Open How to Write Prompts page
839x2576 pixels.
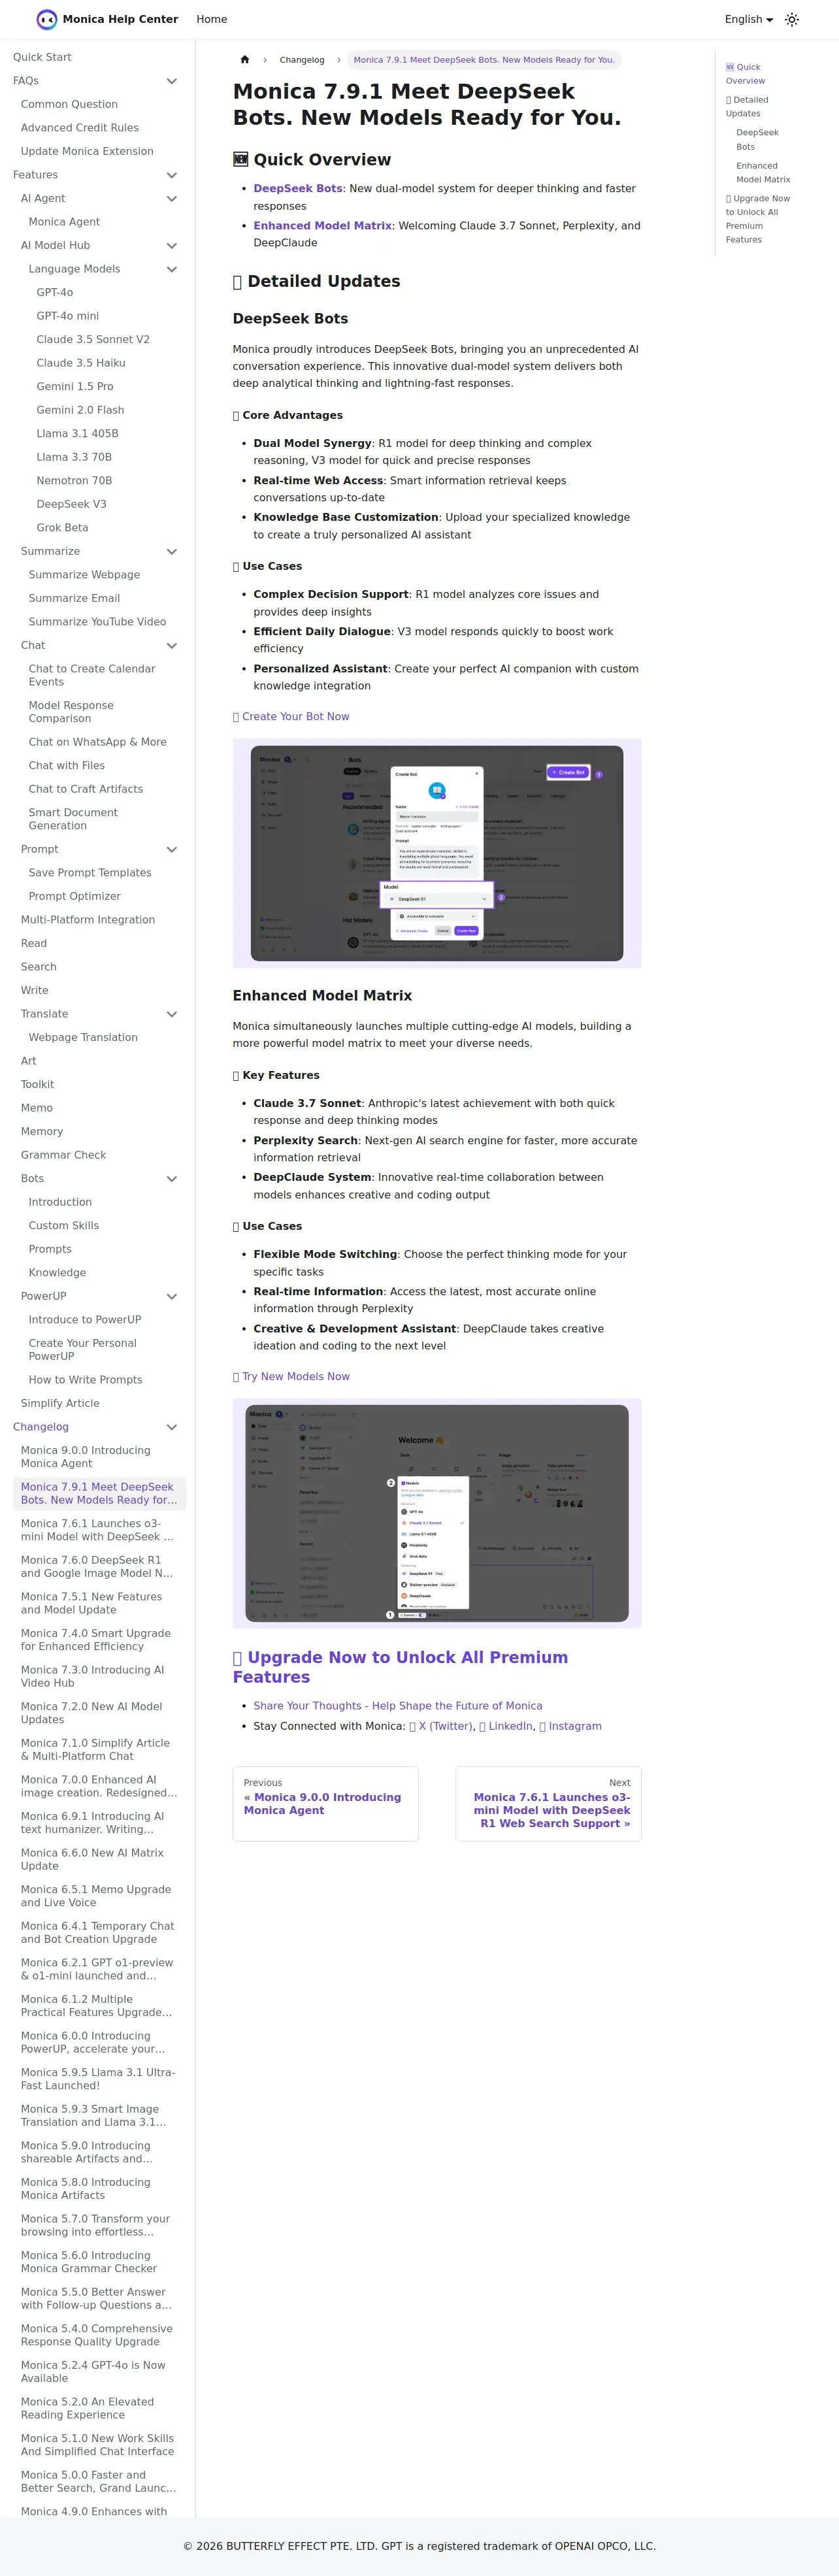tap(86, 1379)
